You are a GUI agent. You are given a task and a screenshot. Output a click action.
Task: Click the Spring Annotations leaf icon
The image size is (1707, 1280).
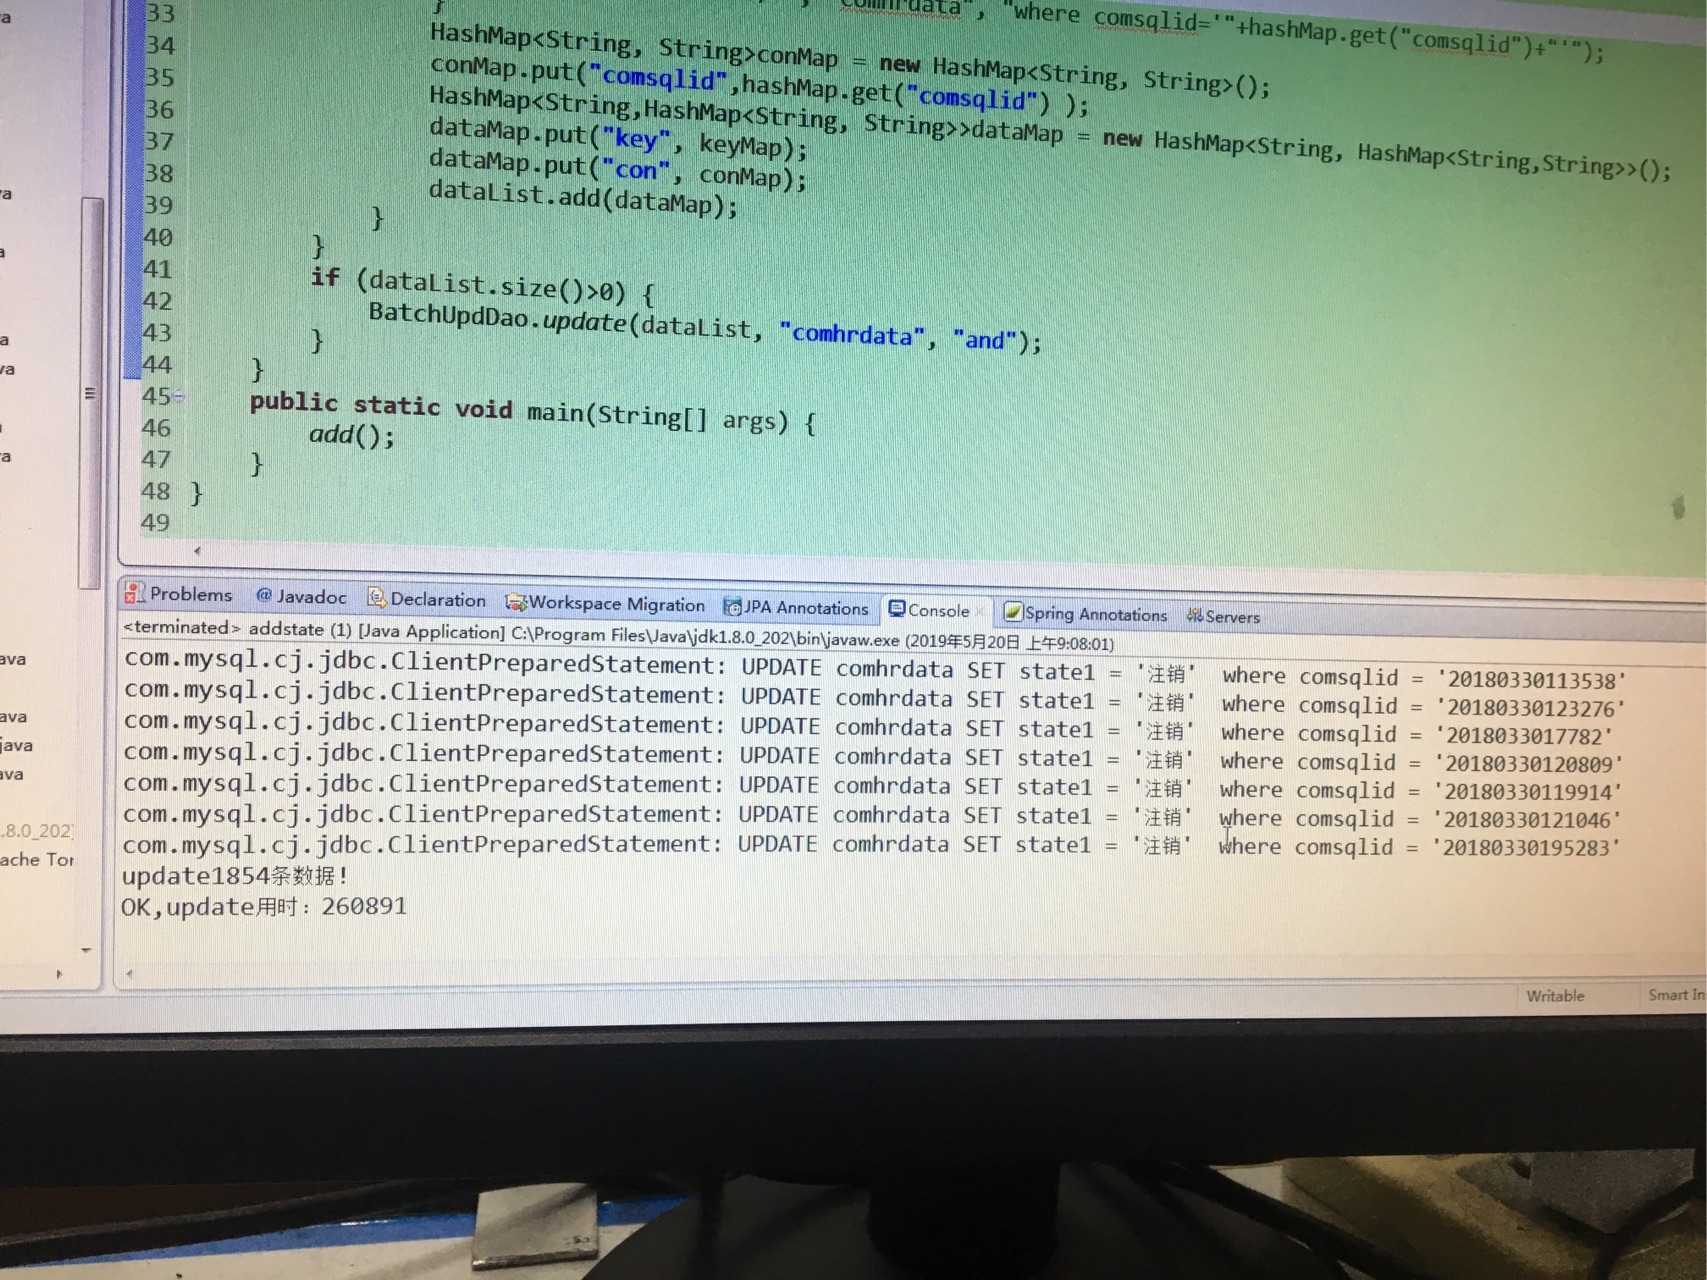1013,612
